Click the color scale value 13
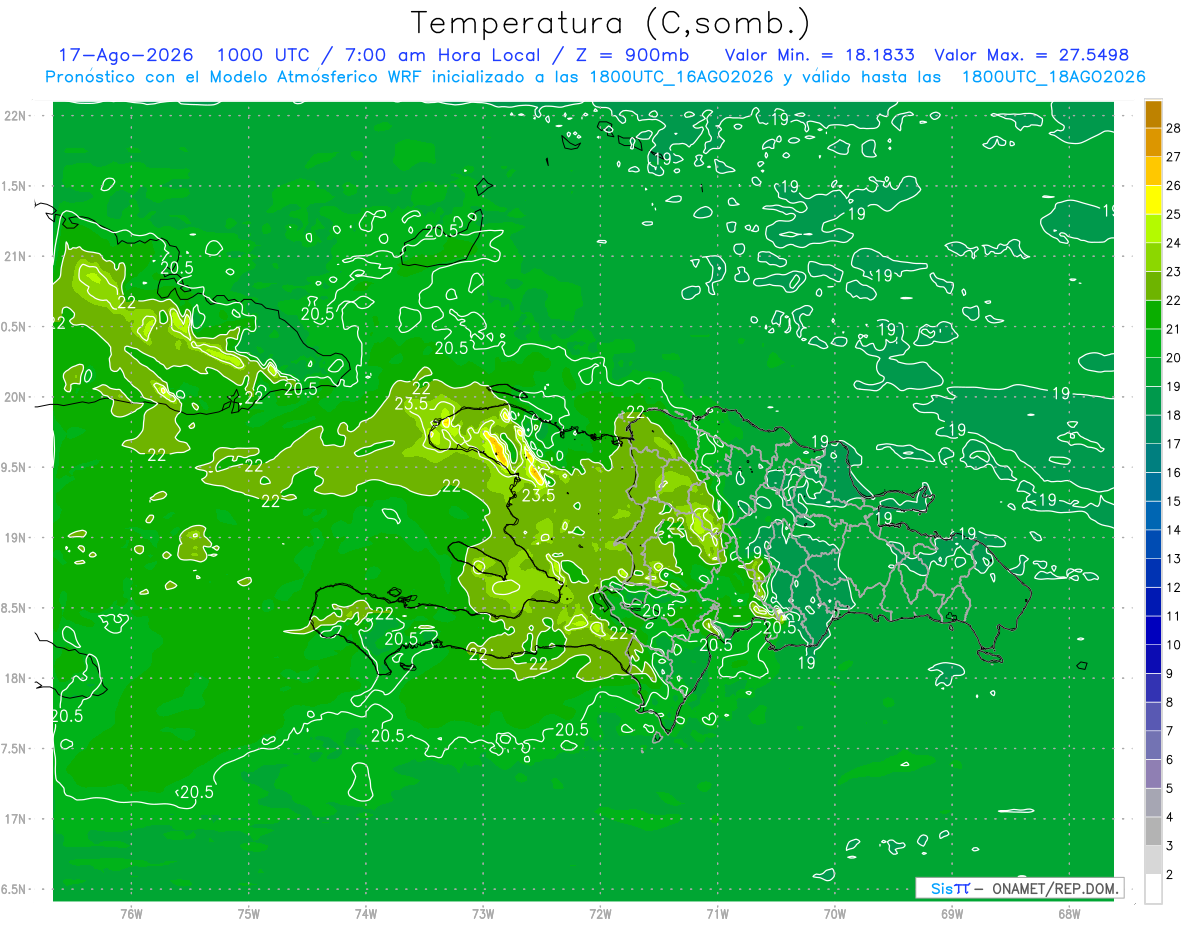Screen dimensions: 1200x927 (1173, 558)
